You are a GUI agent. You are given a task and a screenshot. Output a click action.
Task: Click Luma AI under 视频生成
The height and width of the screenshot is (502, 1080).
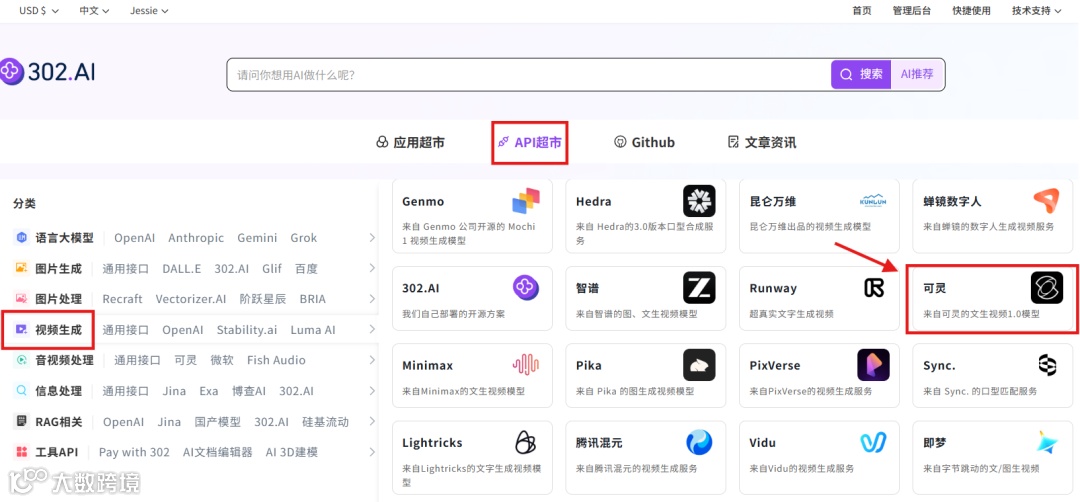click(x=313, y=330)
